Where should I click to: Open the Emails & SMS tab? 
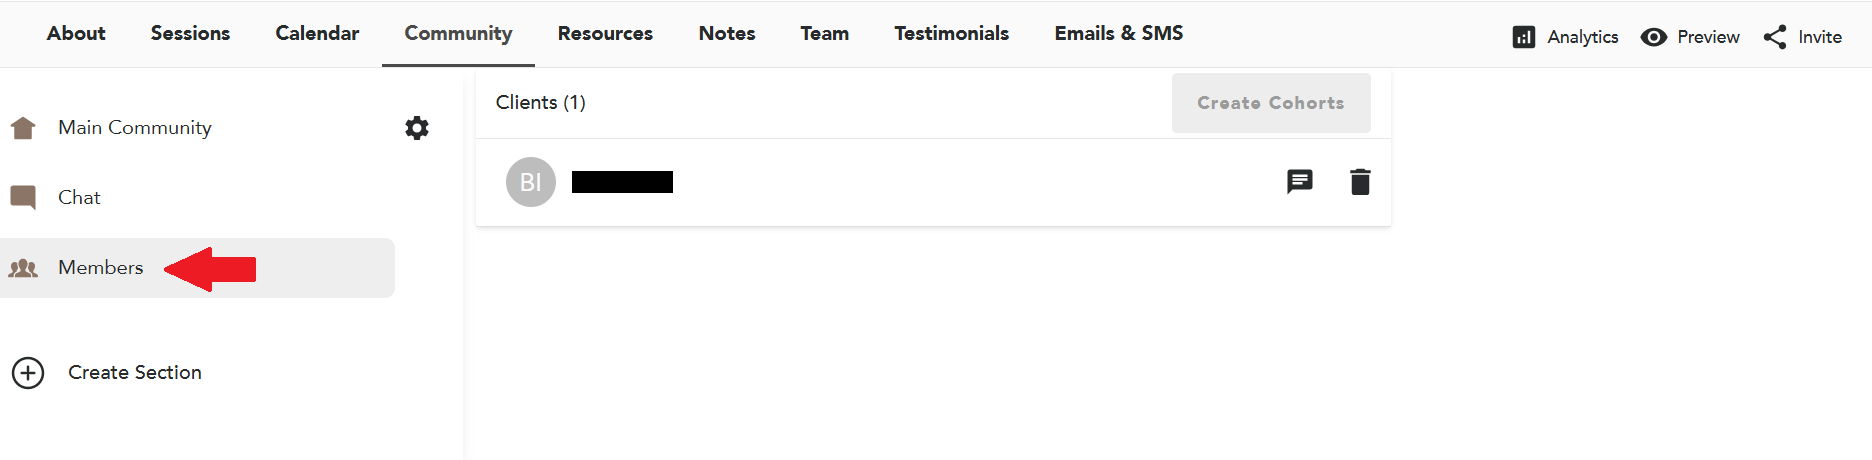coord(1118,33)
